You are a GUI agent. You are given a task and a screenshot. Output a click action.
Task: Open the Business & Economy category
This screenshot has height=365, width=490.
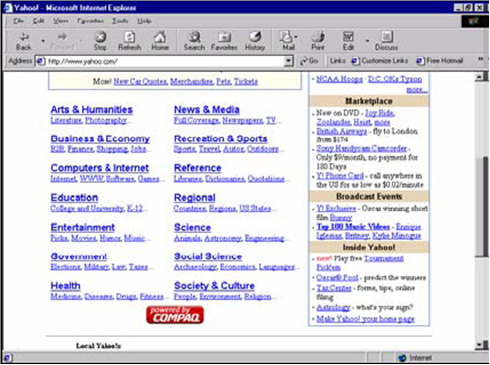(x=100, y=139)
